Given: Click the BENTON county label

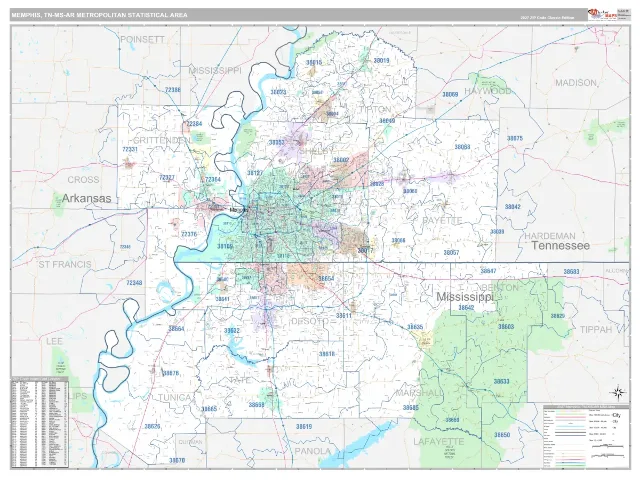Looking at the screenshot, I should [x=500, y=287].
